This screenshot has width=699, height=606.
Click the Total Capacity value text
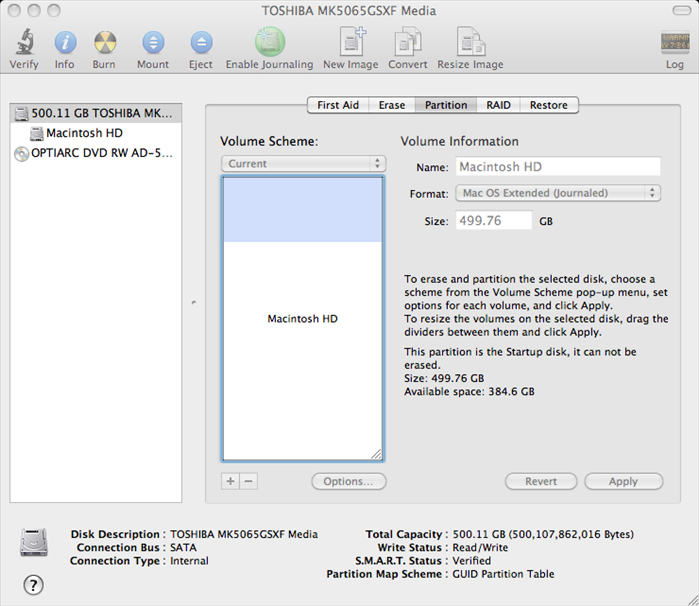(x=543, y=534)
